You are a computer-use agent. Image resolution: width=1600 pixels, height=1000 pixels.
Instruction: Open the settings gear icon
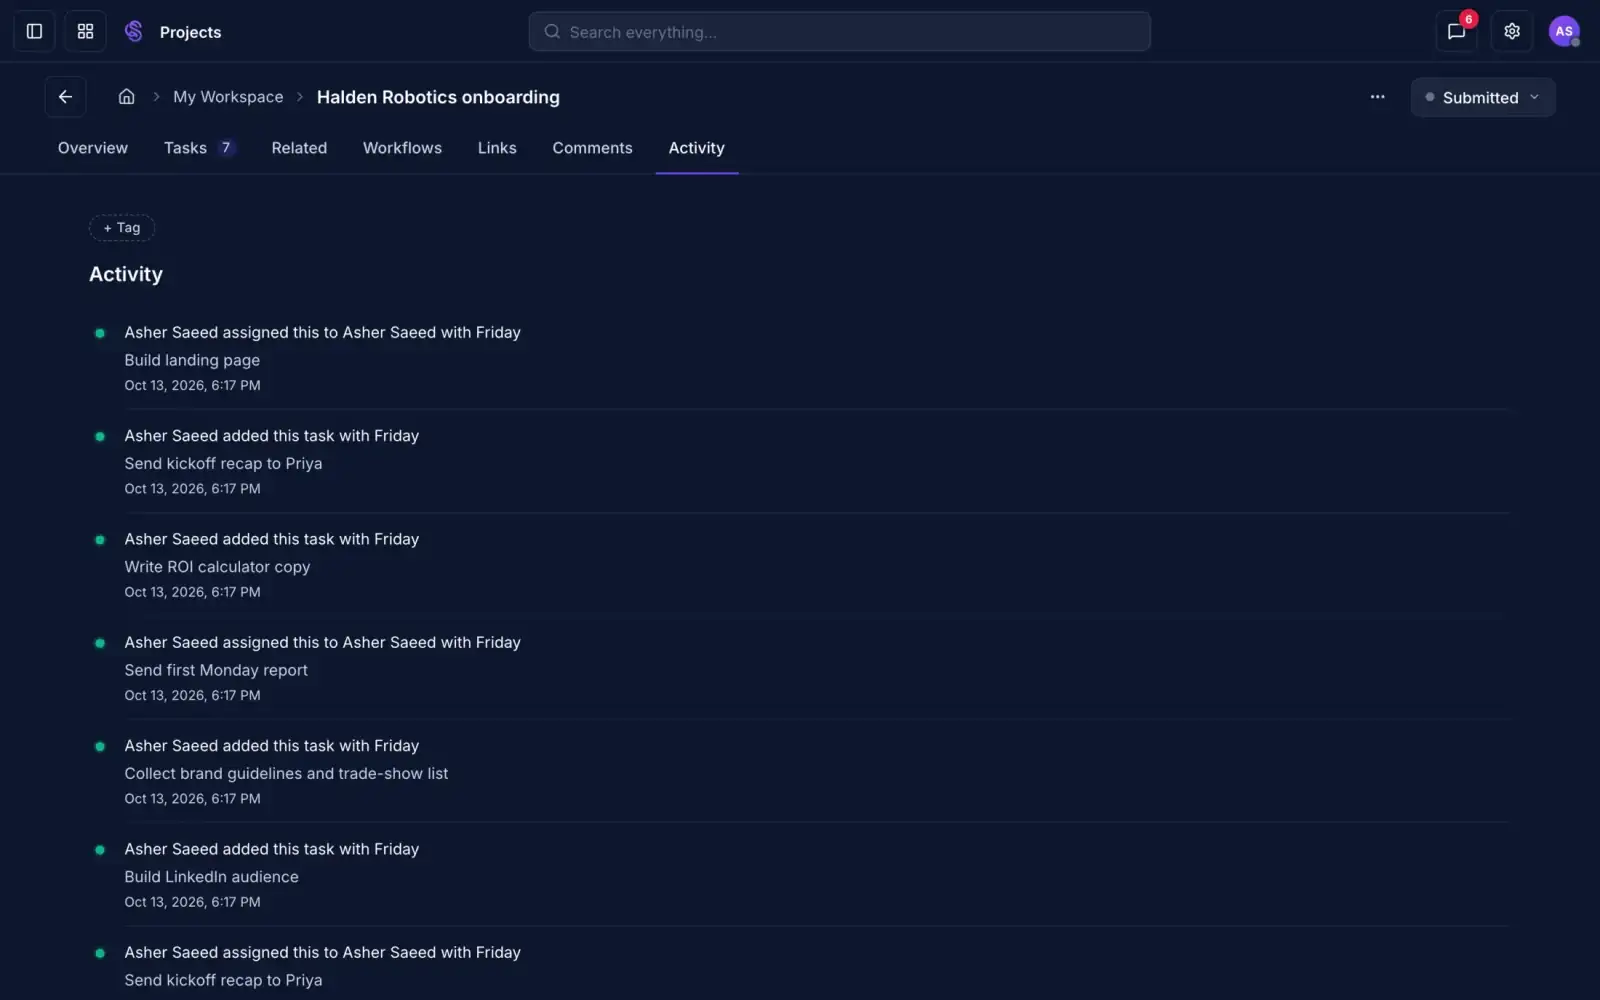(1512, 32)
